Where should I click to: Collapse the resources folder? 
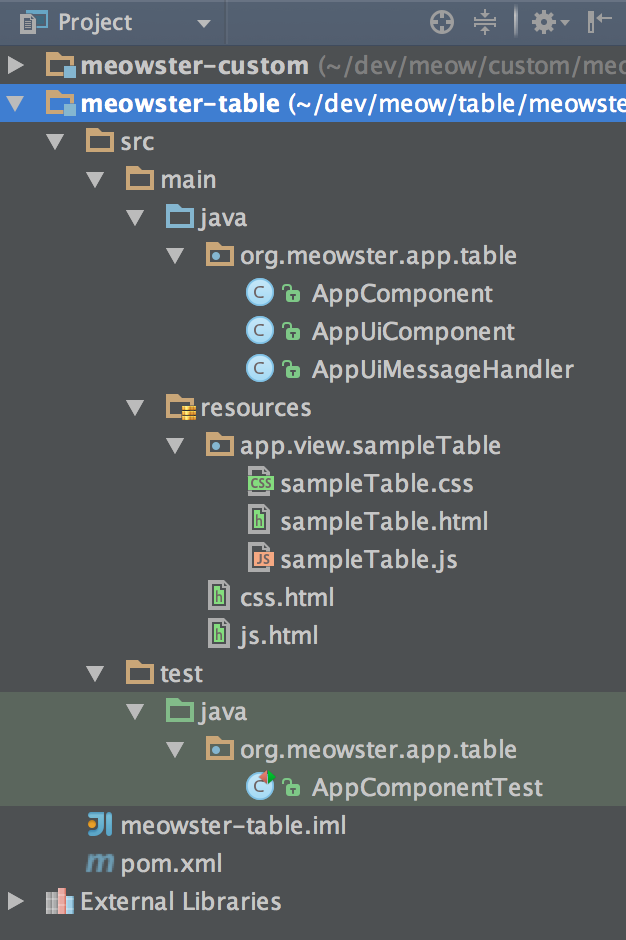[x=135, y=408]
